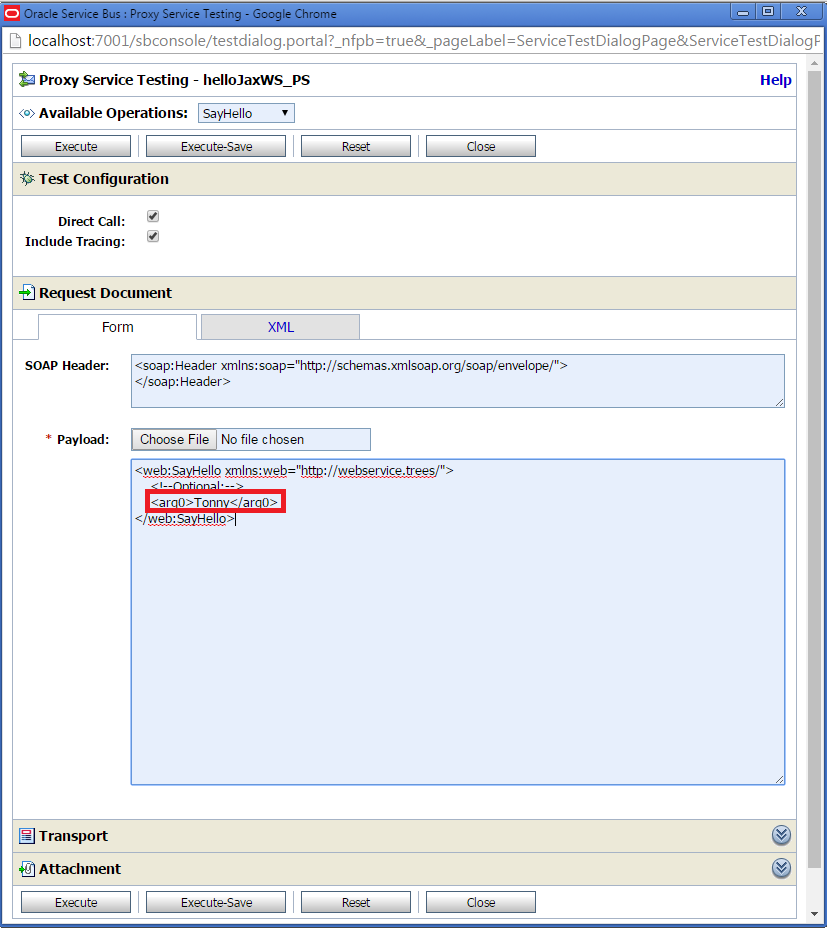The image size is (827, 933).
Task: Click the bottom Close button
Action: pos(481,902)
